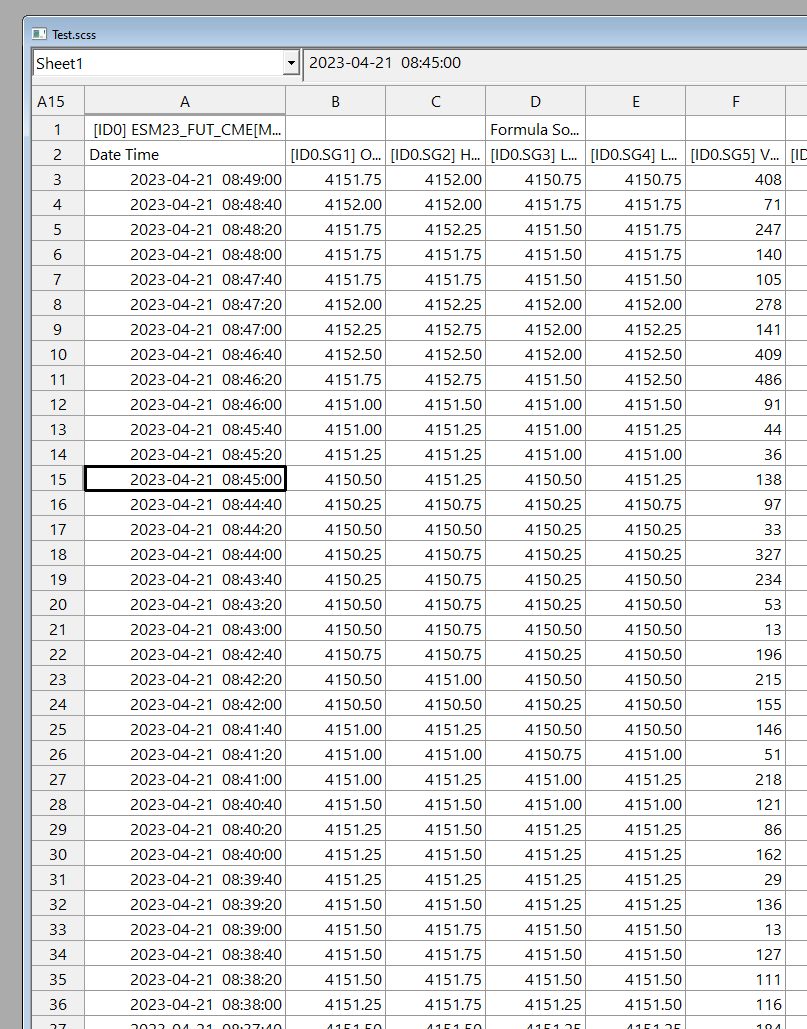Image resolution: width=807 pixels, height=1029 pixels.
Task: Select column A header
Action: (x=185, y=102)
